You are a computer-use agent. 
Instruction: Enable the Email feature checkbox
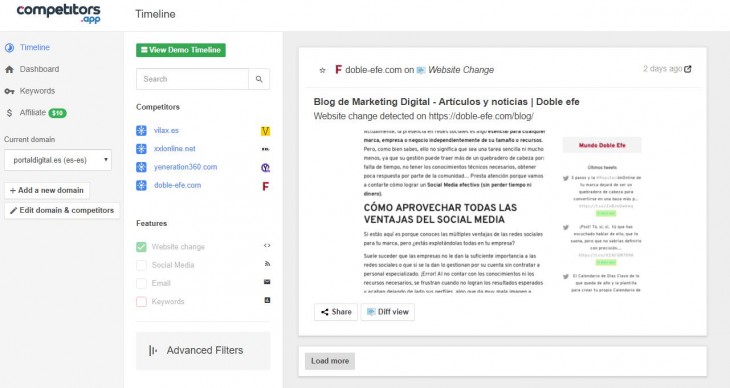(x=141, y=284)
